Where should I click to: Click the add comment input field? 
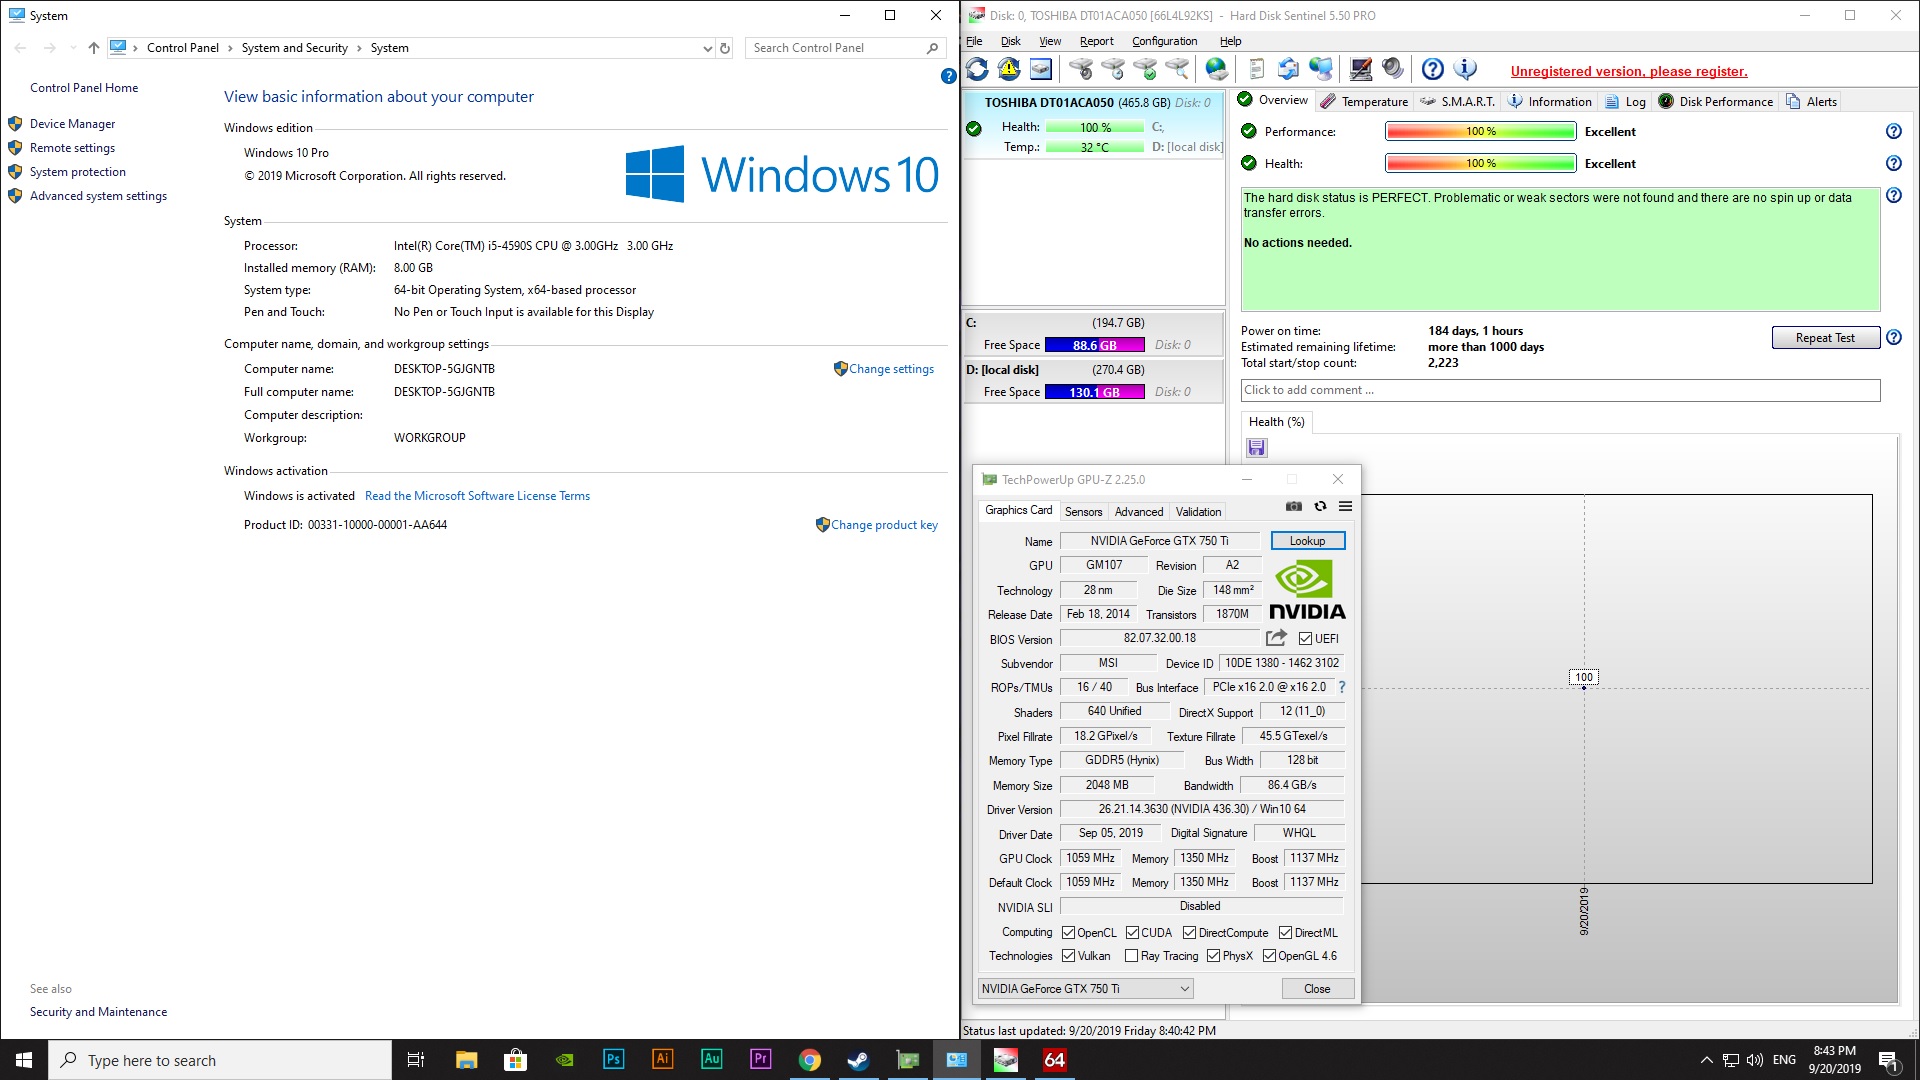1560,390
